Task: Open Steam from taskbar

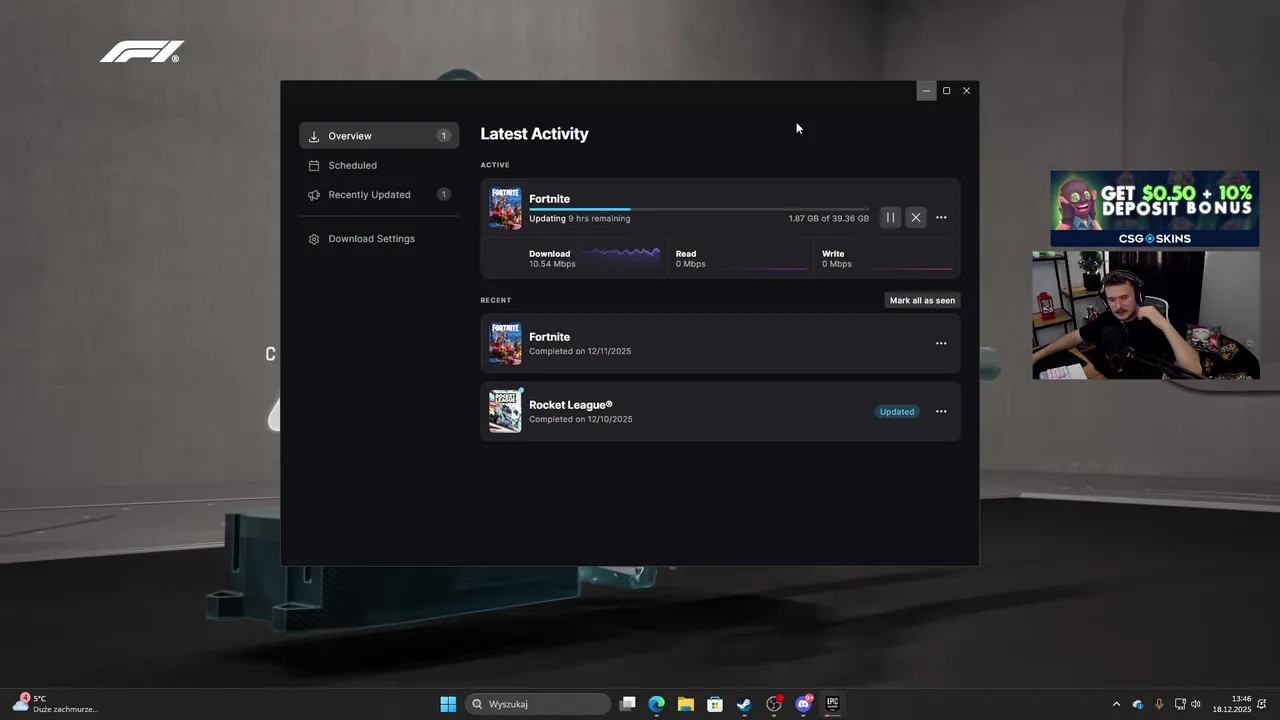Action: pos(744,704)
